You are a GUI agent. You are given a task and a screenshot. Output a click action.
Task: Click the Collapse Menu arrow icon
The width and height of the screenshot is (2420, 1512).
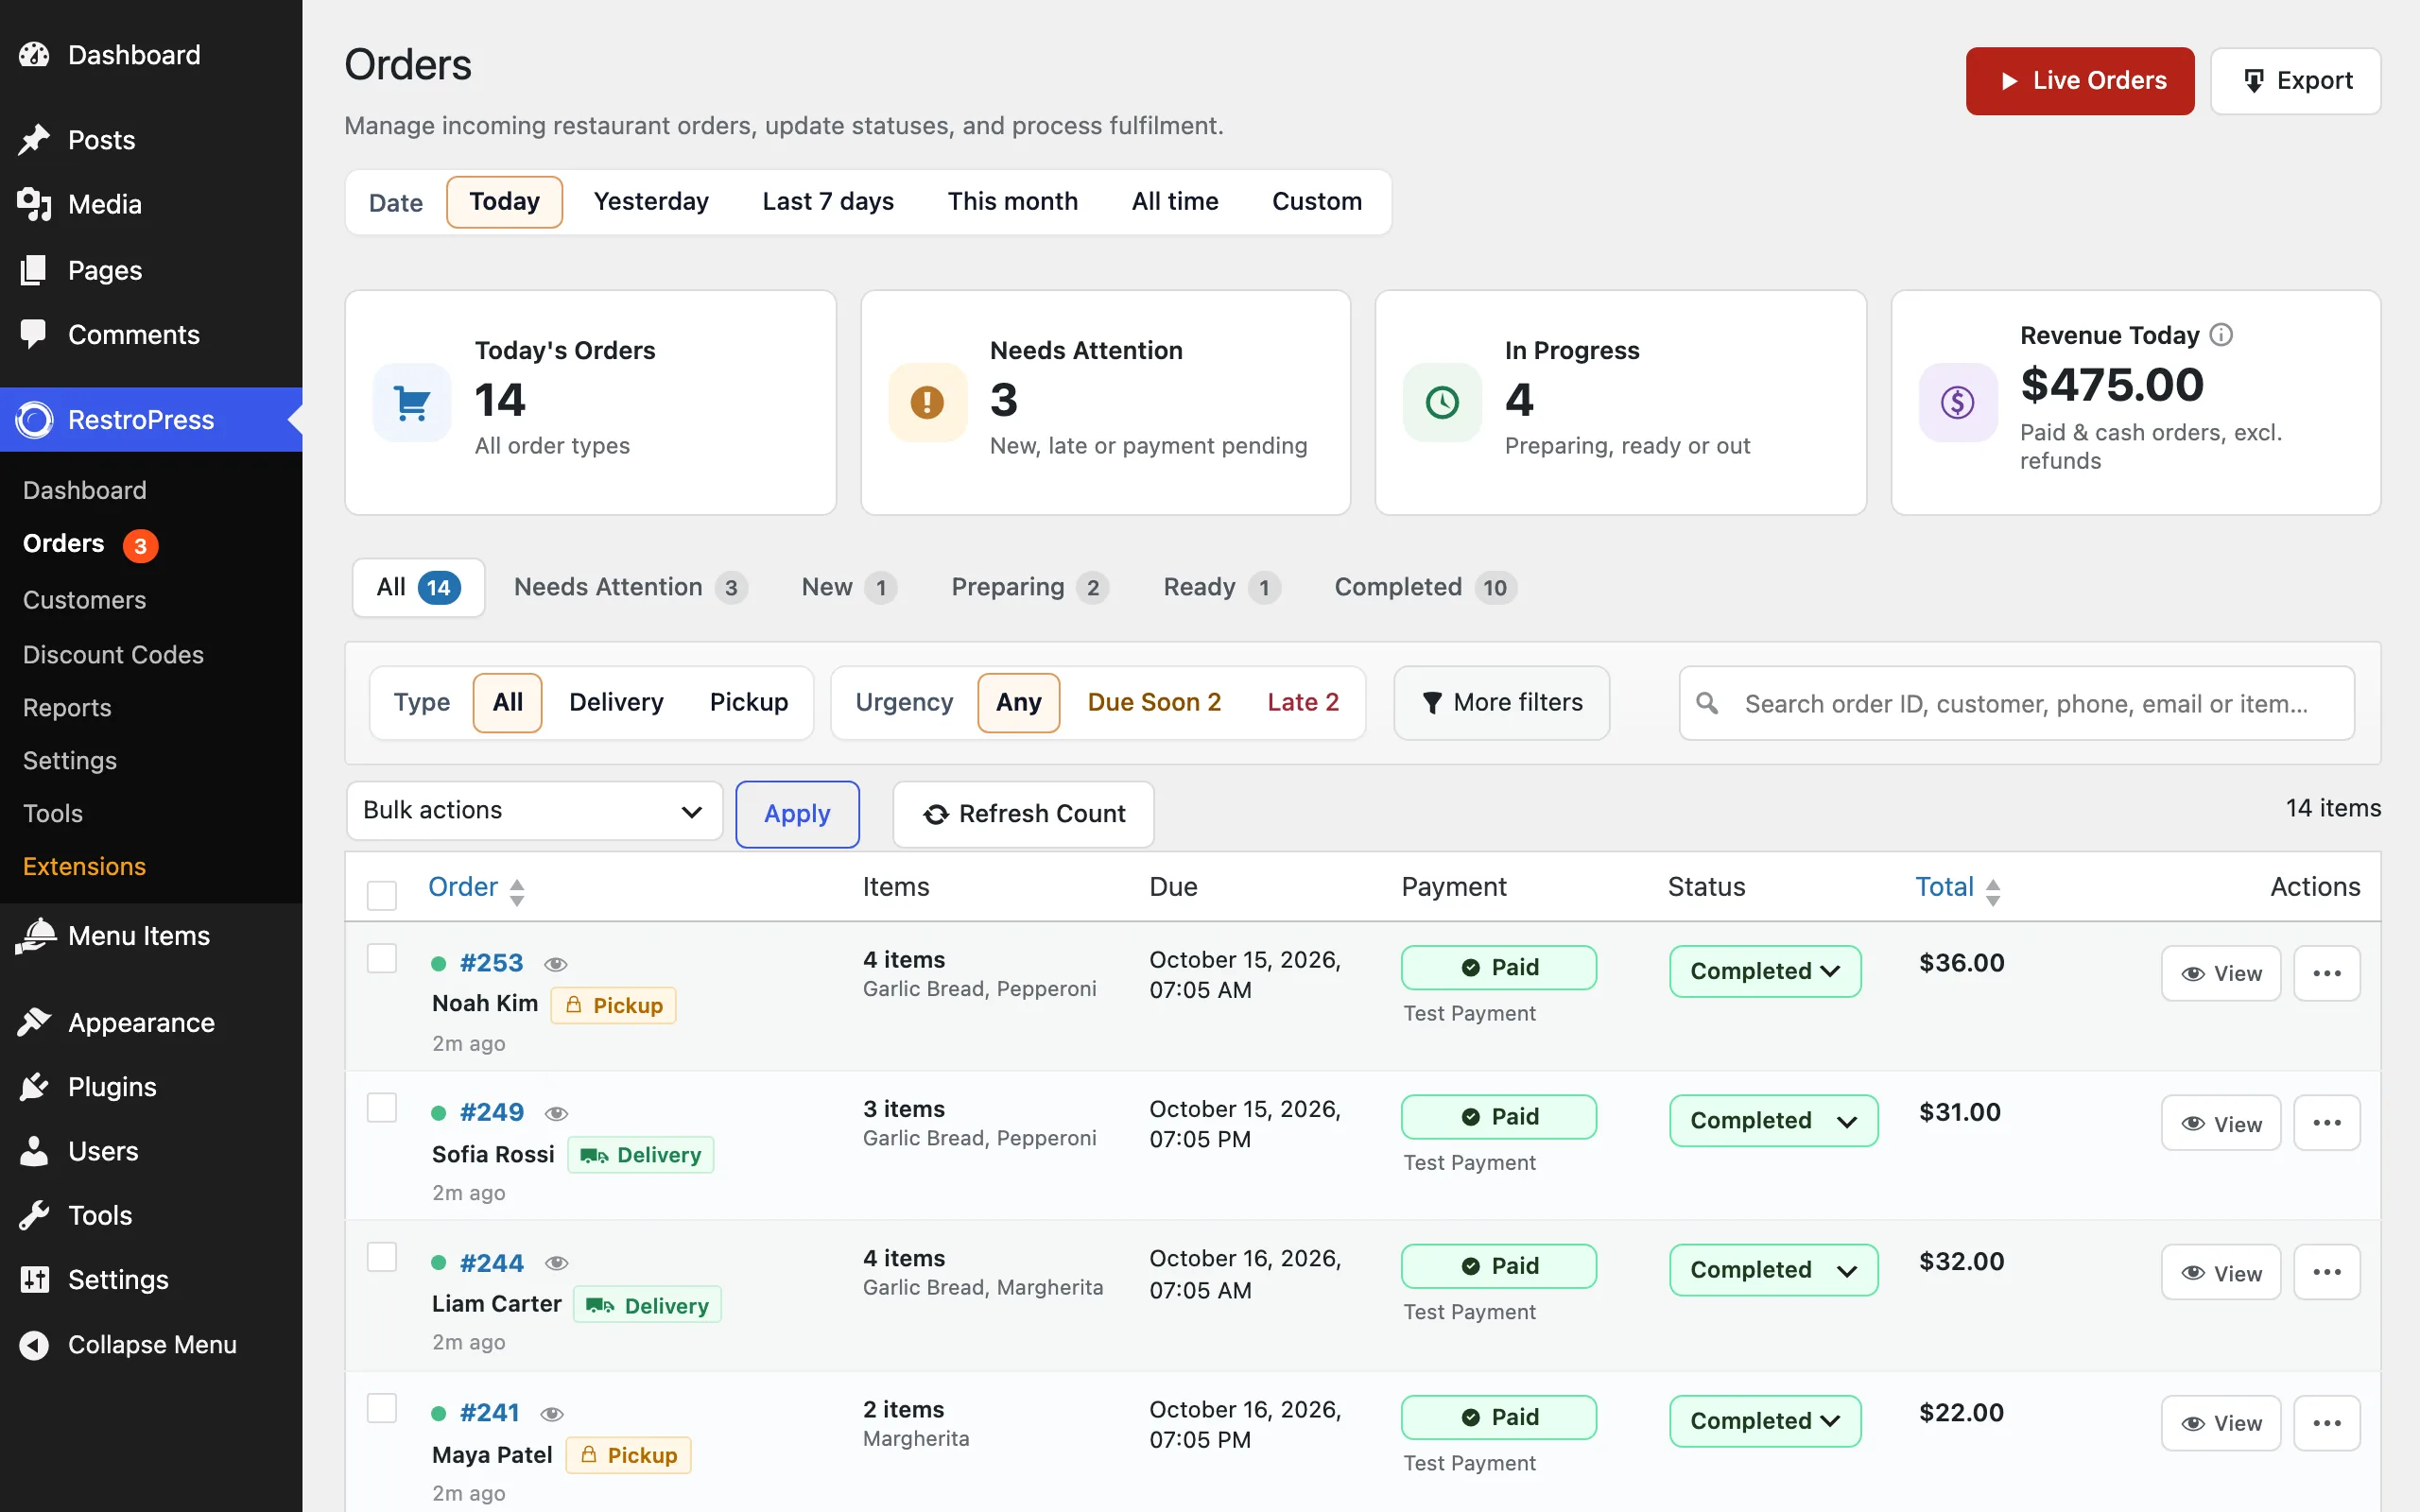[34, 1345]
